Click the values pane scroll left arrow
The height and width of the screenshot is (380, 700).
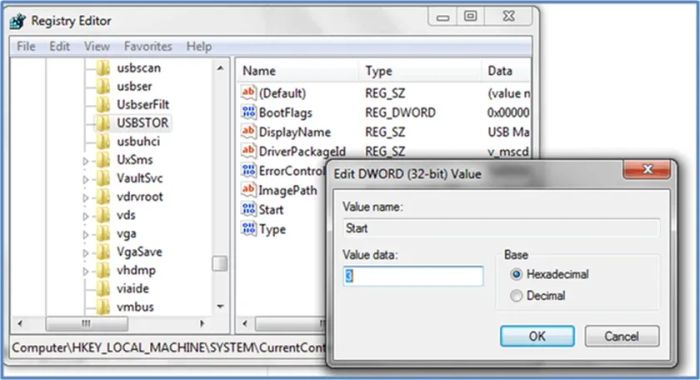click(245, 323)
